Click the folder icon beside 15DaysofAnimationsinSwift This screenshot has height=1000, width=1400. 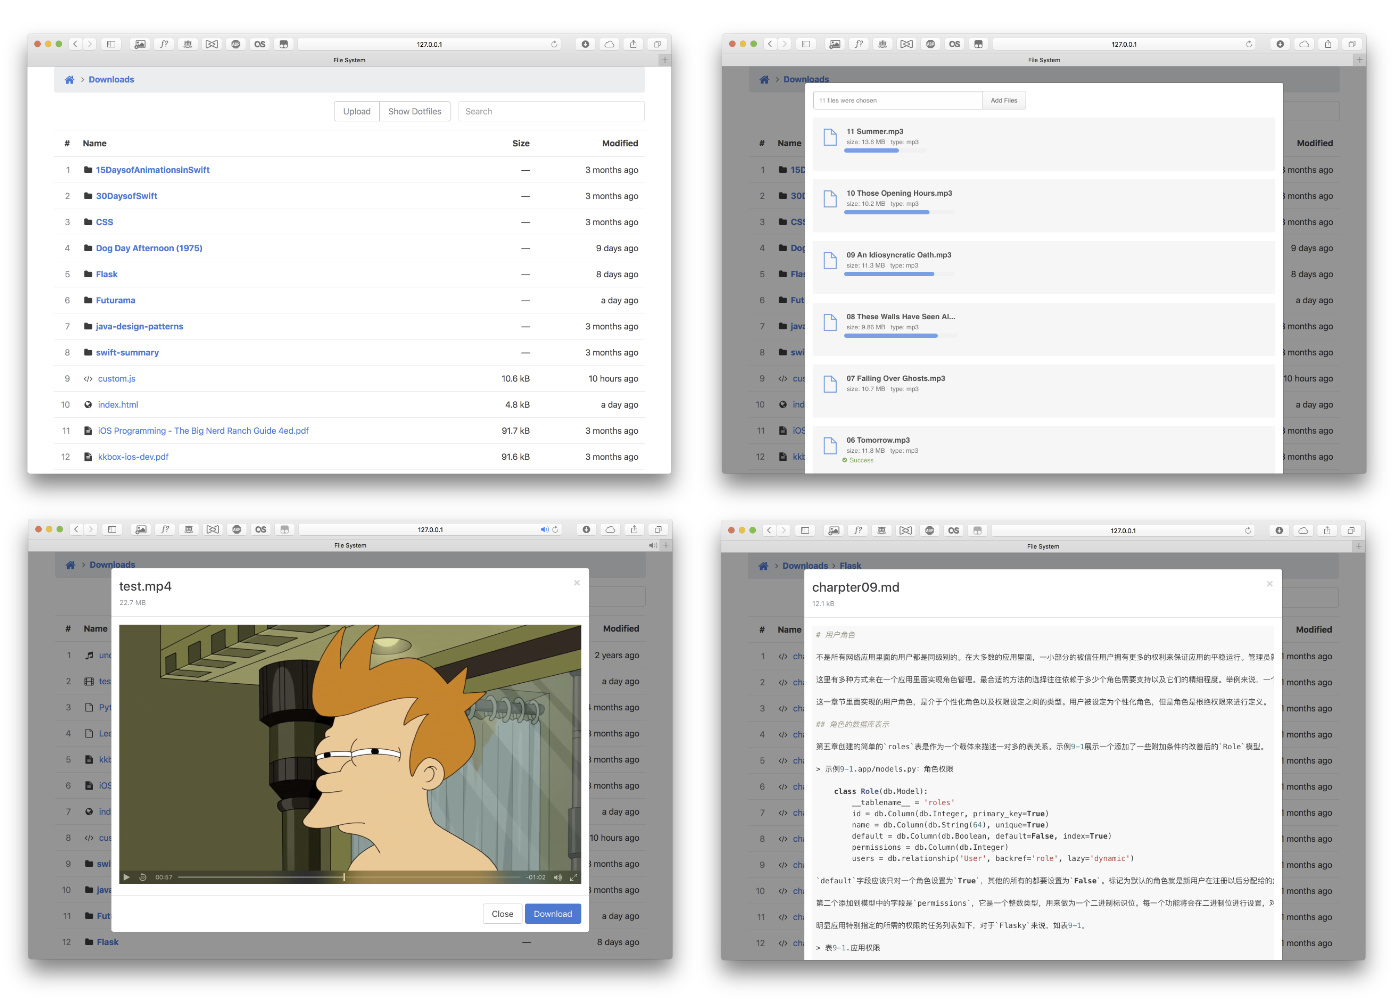click(x=88, y=170)
